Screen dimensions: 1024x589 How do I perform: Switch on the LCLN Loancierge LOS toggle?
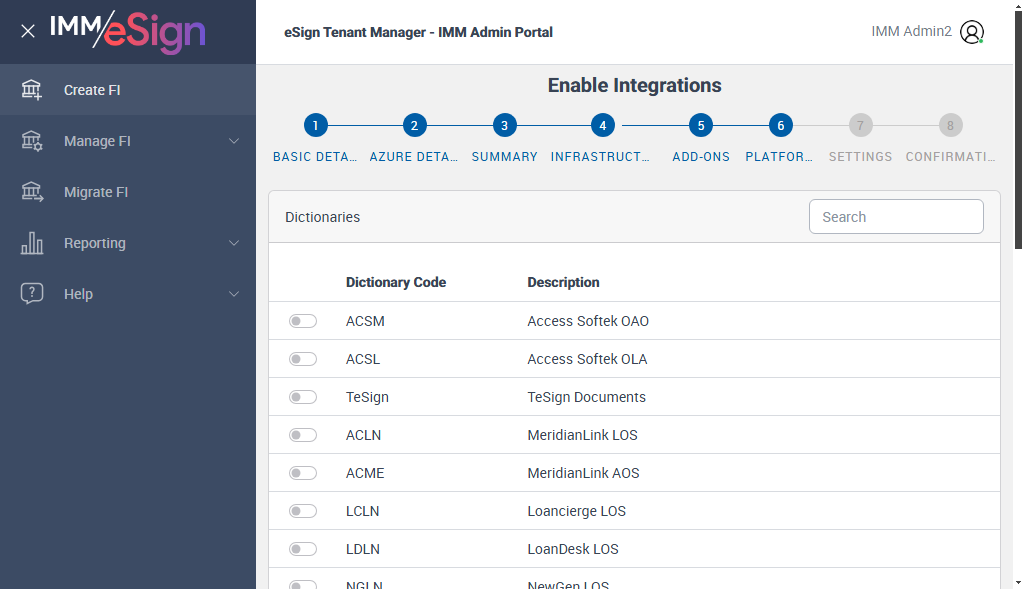302,511
